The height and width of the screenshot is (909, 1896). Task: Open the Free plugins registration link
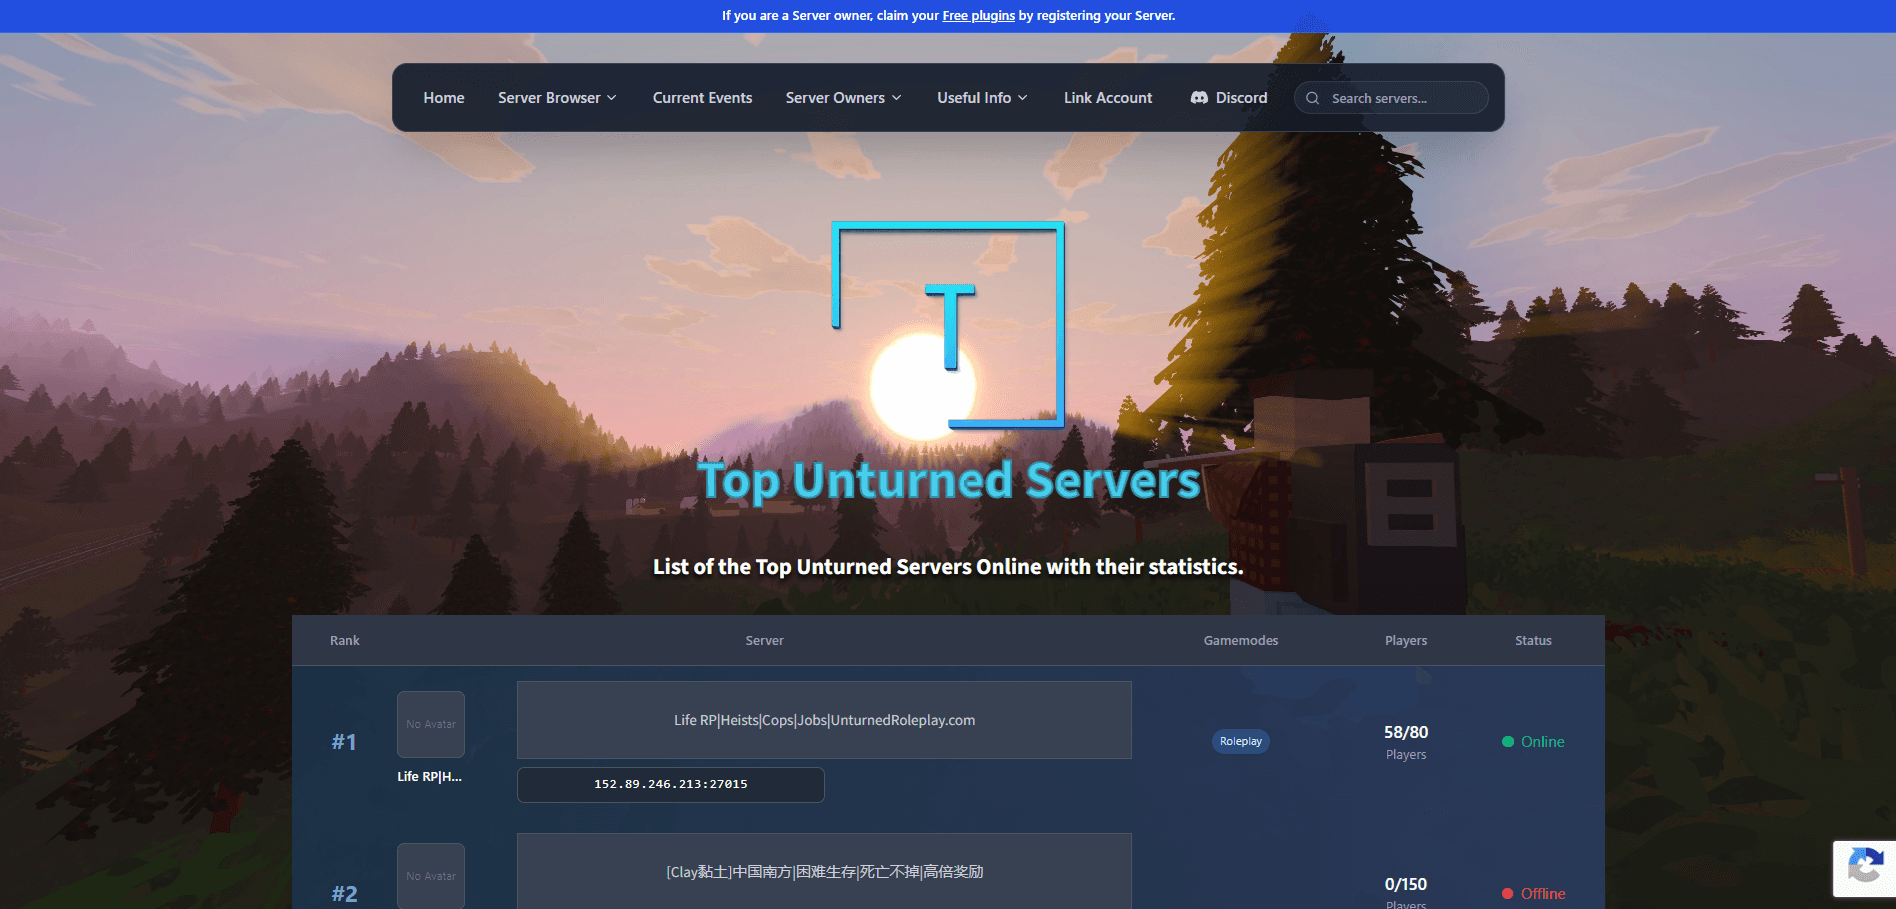(x=978, y=15)
